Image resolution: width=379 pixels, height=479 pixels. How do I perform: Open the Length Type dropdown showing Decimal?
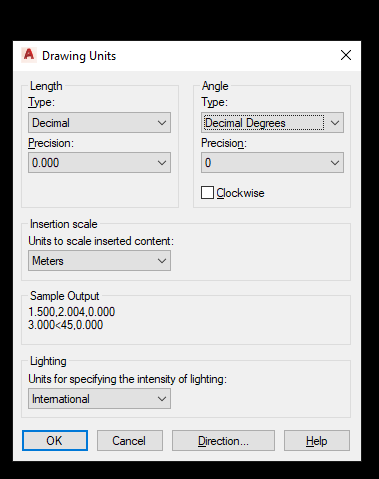click(x=99, y=123)
